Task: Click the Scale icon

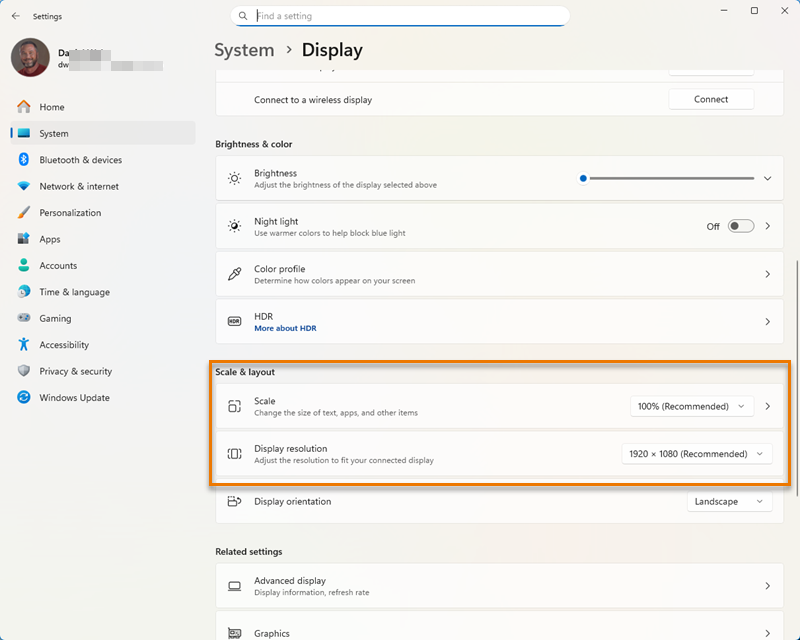Action: pos(235,406)
